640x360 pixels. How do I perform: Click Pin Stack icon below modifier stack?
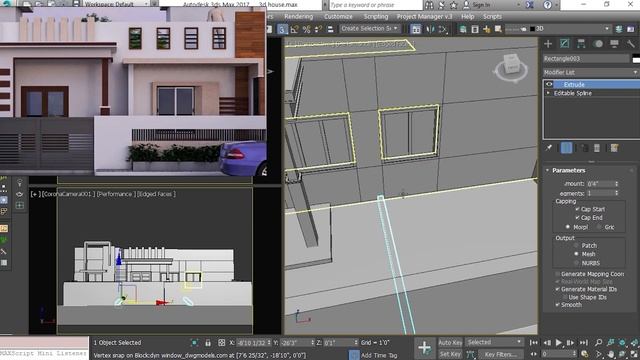tap(549, 148)
